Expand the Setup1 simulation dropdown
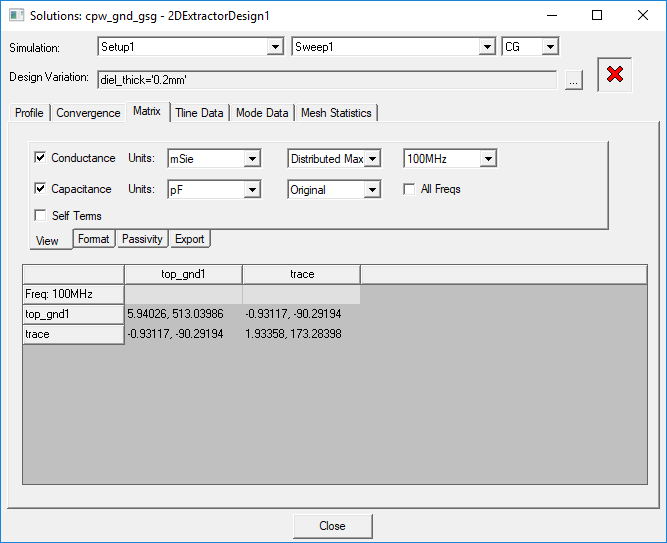 [275, 47]
